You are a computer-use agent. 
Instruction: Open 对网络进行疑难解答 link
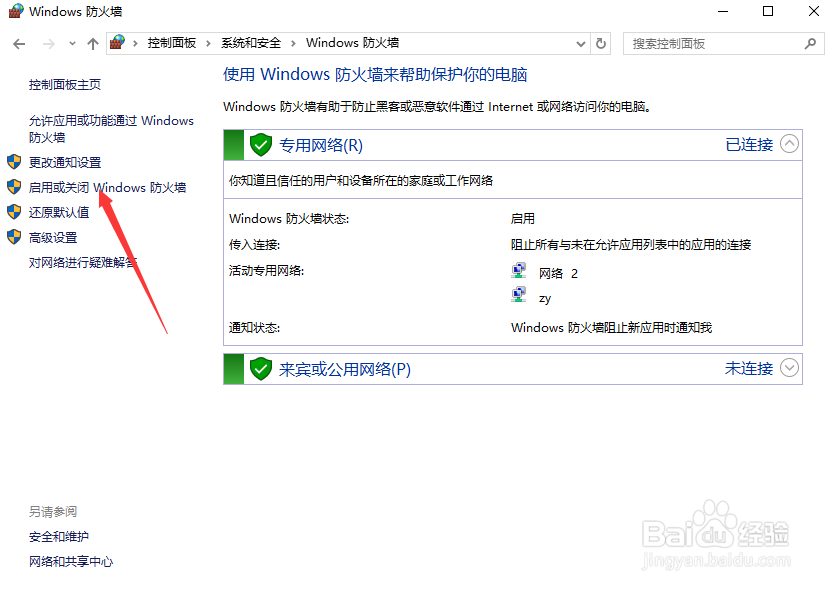(83, 262)
